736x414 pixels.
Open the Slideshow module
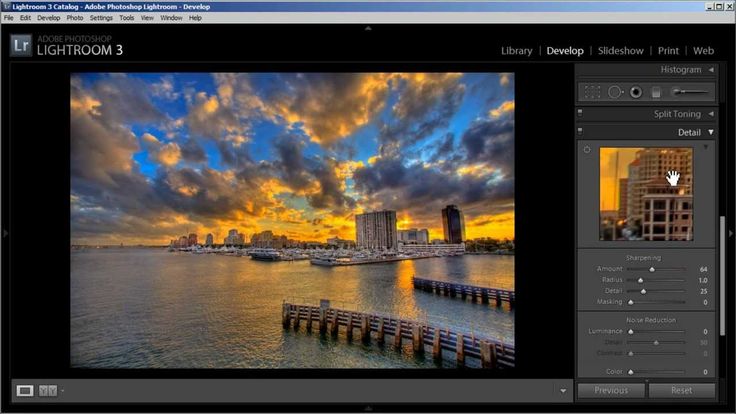(620, 51)
